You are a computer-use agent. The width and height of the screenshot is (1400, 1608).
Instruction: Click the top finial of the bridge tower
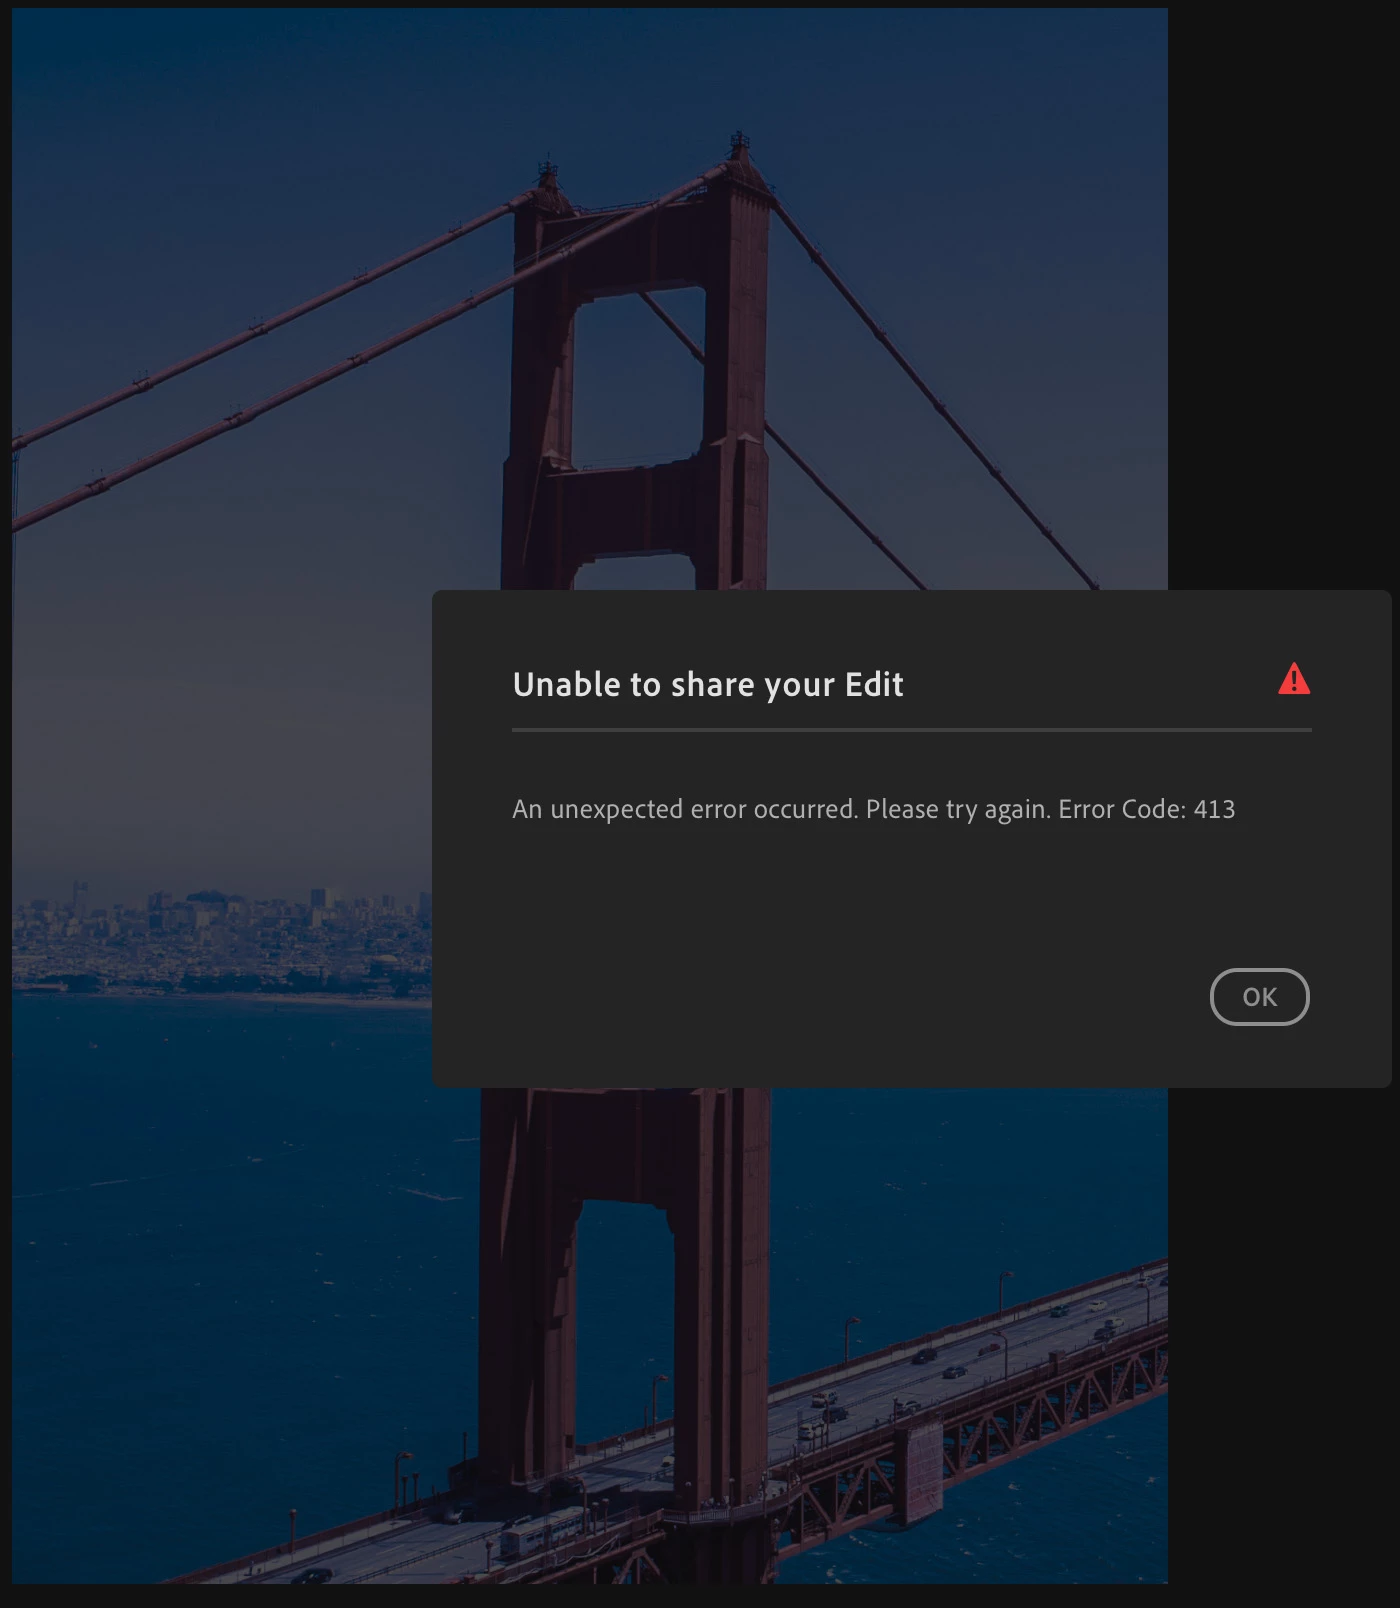(x=739, y=147)
